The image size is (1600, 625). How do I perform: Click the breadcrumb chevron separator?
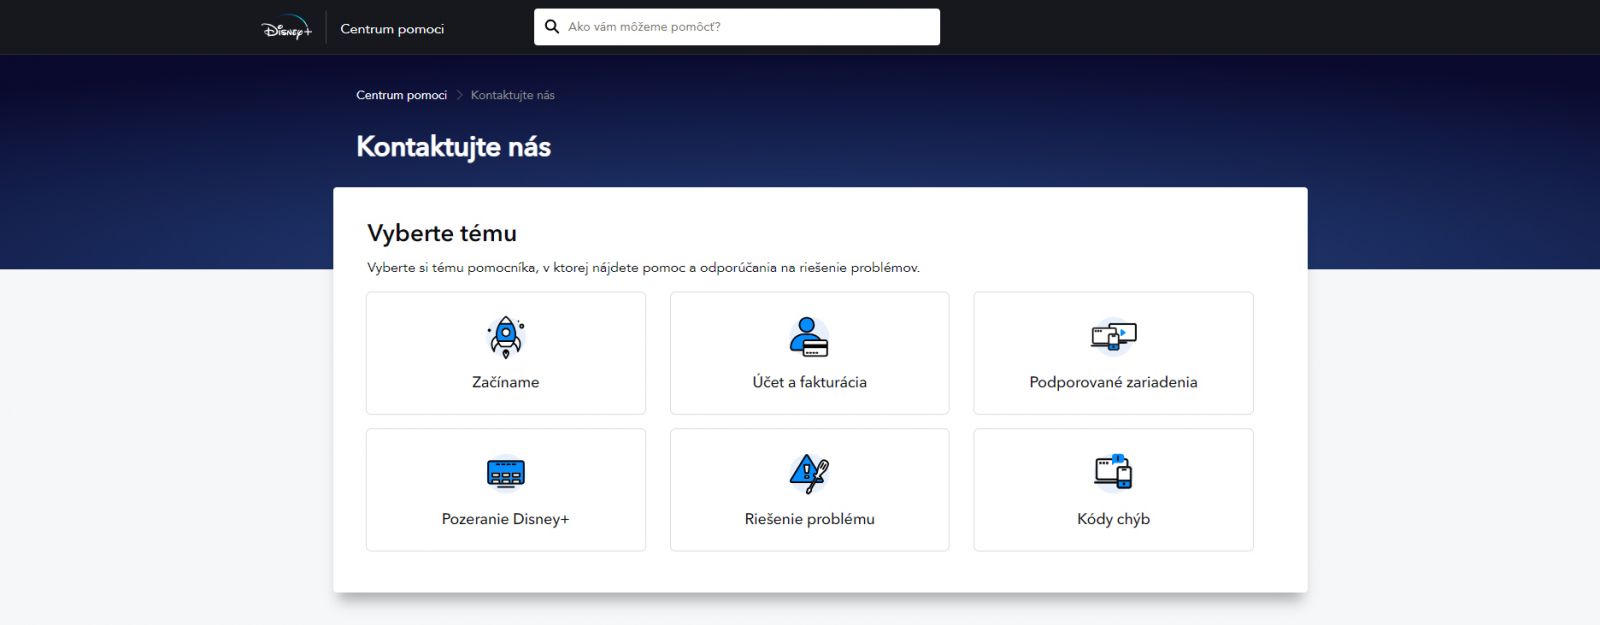(460, 95)
